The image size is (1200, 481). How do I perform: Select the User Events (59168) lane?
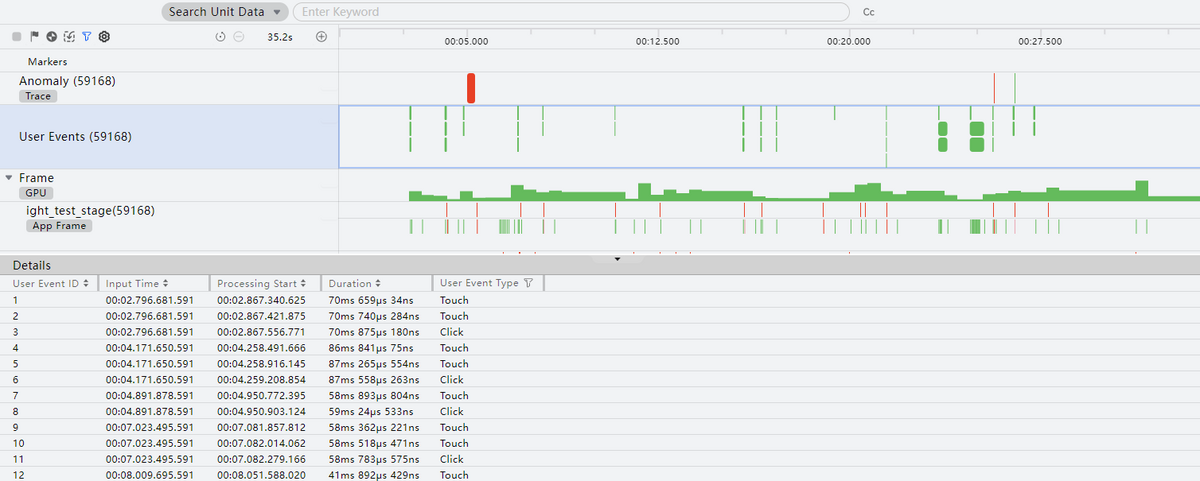click(x=75, y=137)
